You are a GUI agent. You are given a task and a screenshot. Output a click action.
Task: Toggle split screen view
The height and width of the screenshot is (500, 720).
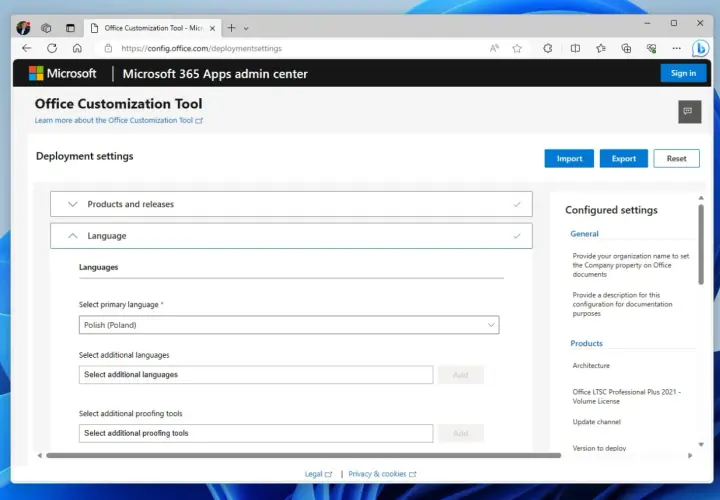575,48
